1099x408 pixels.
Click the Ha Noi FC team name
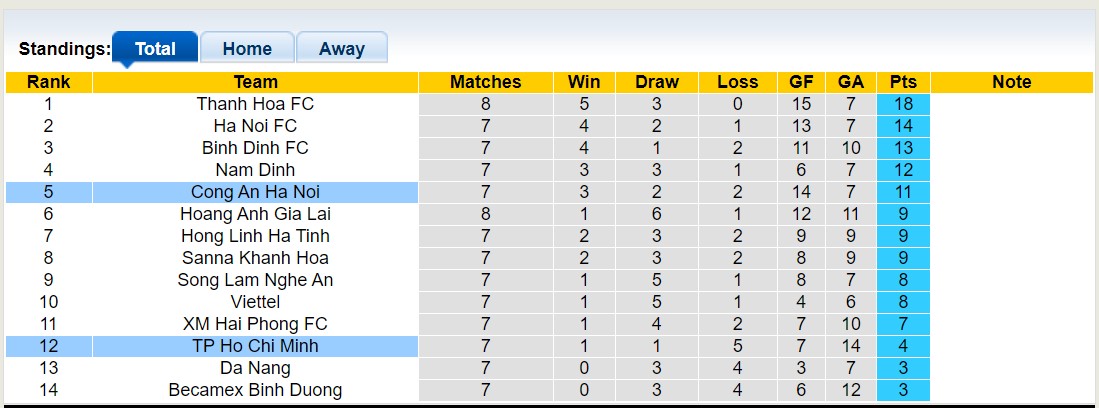tap(255, 126)
